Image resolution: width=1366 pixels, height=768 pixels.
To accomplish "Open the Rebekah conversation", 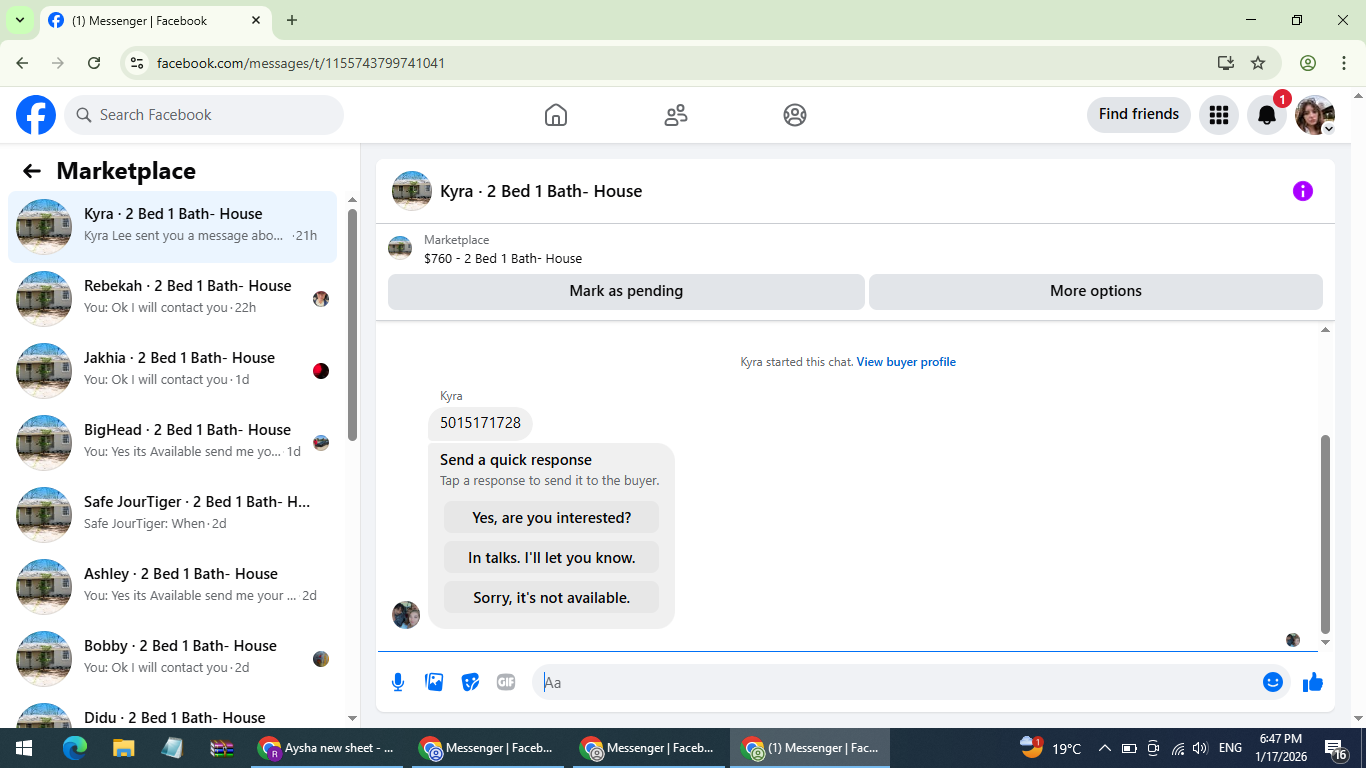I will point(172,298).
